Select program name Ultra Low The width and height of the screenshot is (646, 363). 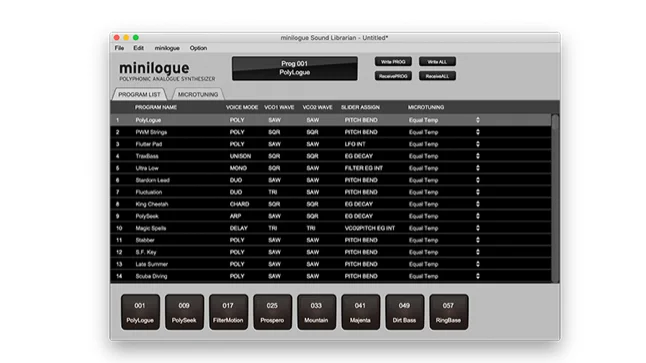(147, 168)
